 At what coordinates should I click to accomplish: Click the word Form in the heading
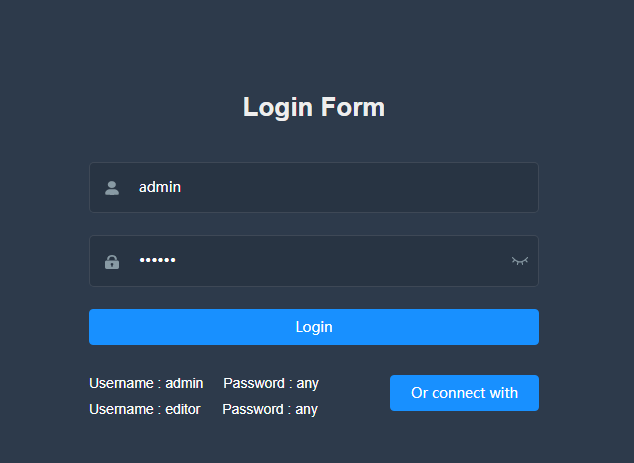353,107
